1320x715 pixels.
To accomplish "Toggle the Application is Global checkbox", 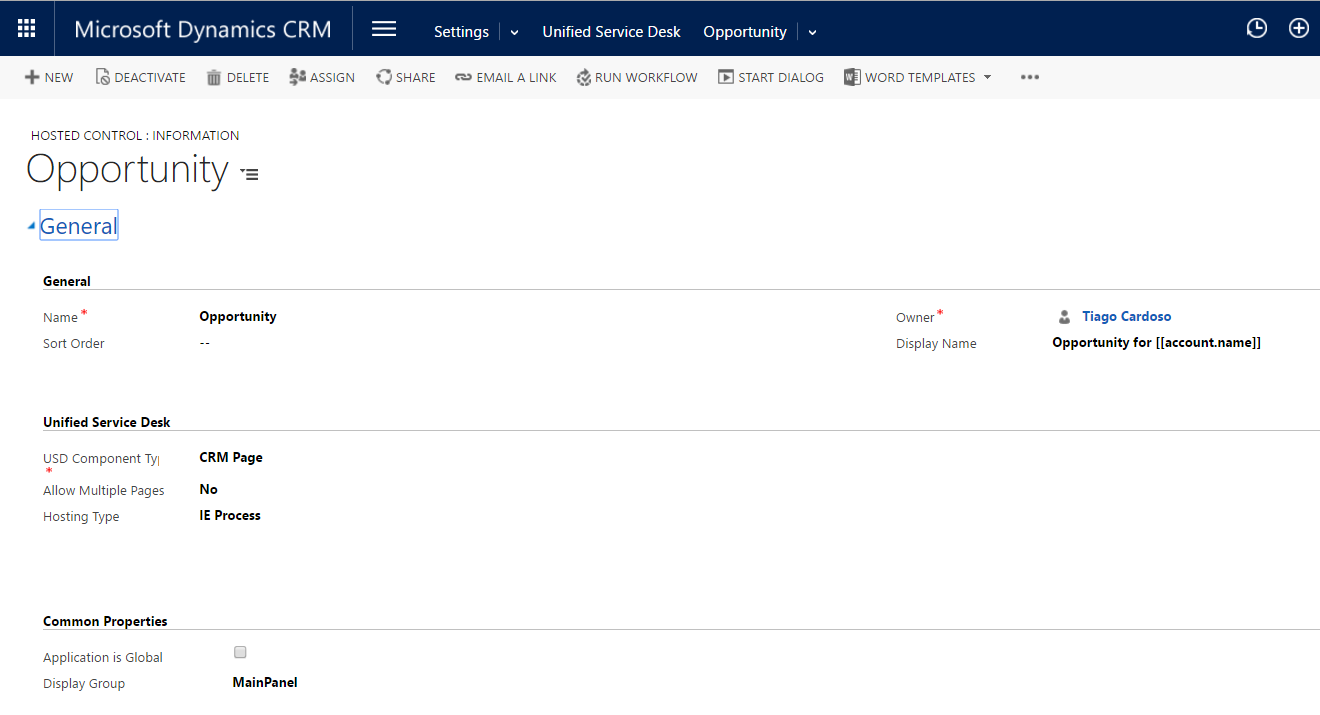I will 240,652.
